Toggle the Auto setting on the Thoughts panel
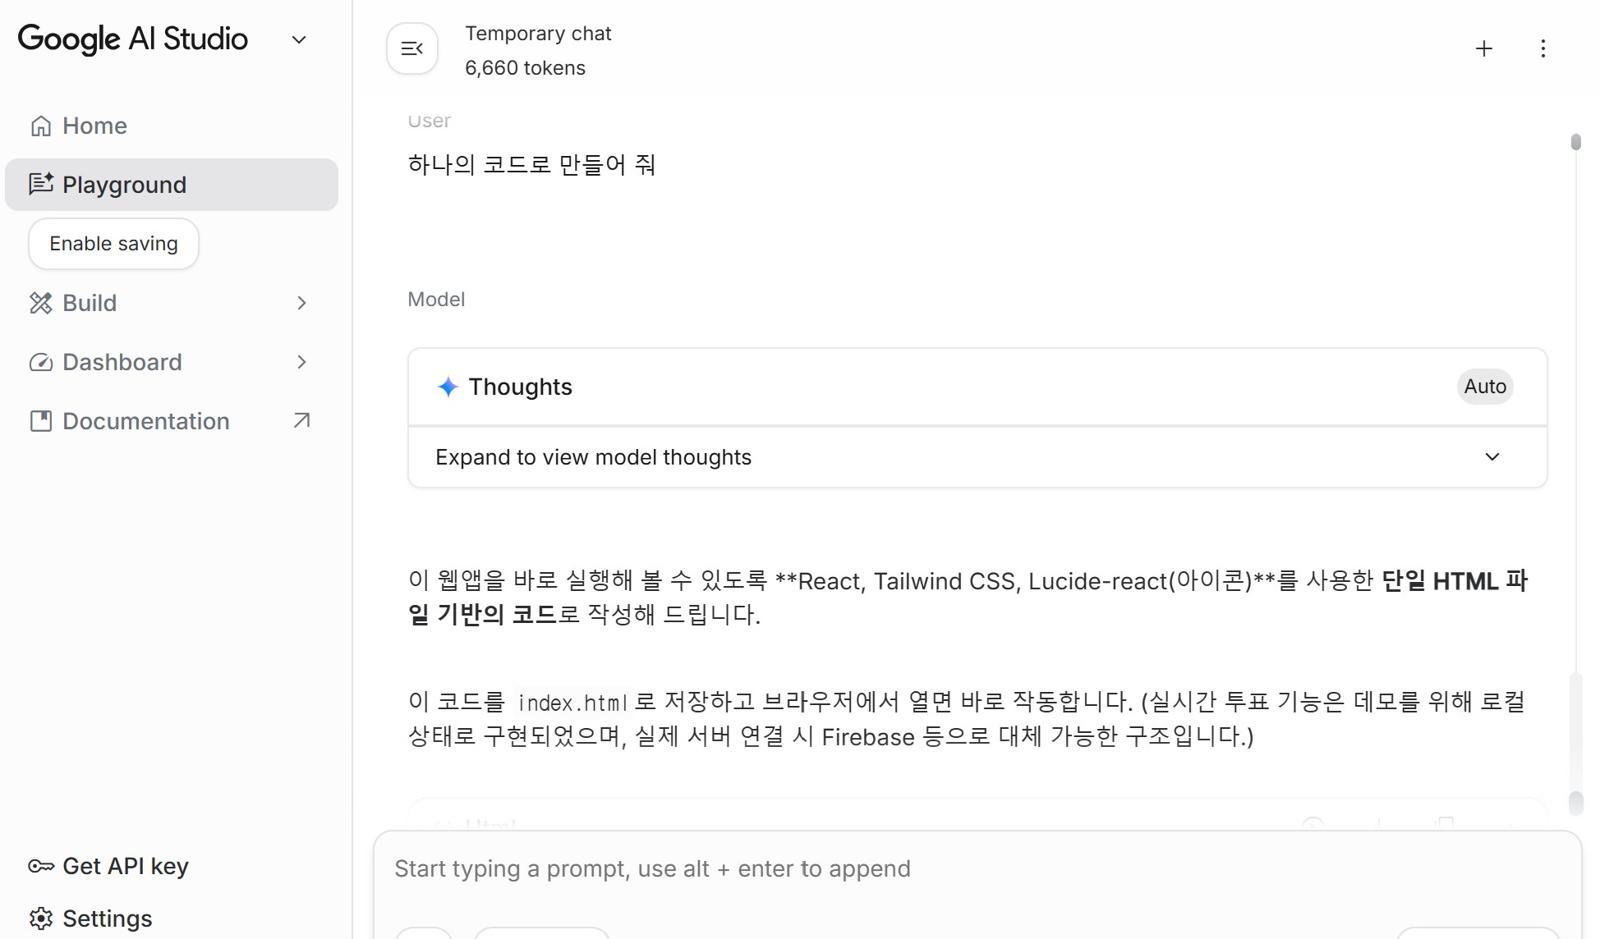Screen dimensions: 1600x939 (1484, 386)
